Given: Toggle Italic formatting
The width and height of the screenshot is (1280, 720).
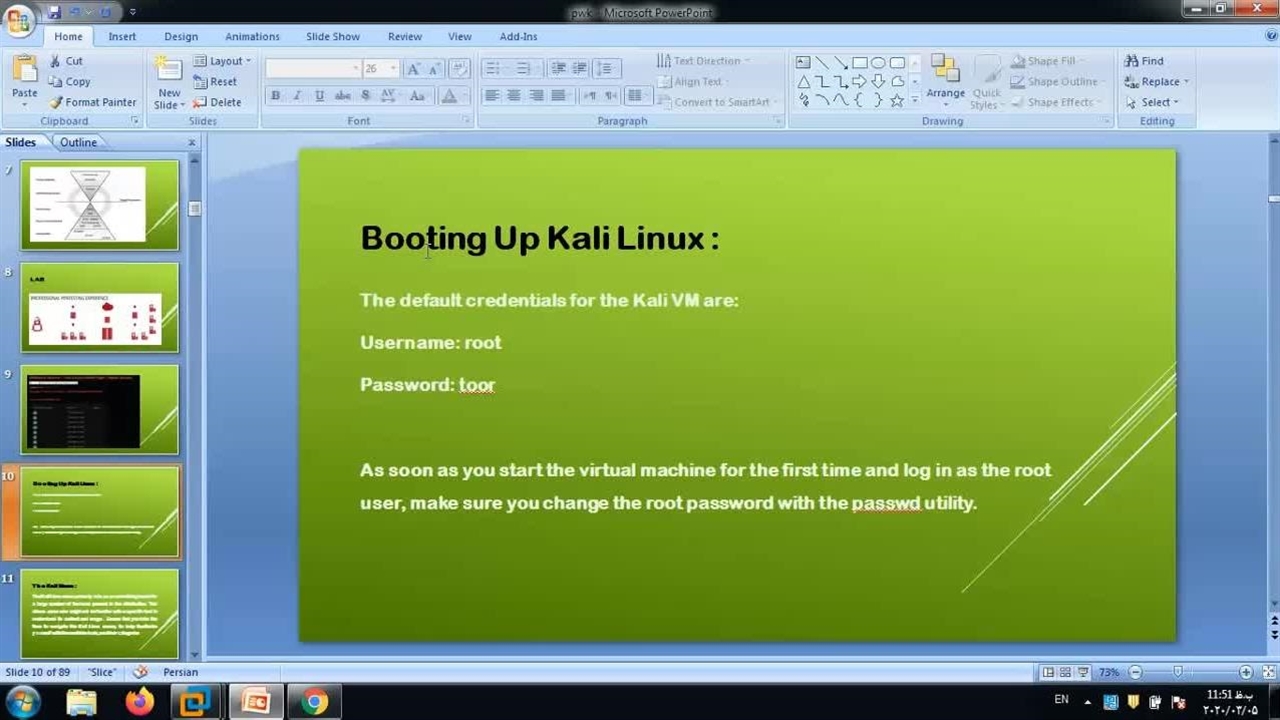Looking at the screenshot, I should 297,96.
